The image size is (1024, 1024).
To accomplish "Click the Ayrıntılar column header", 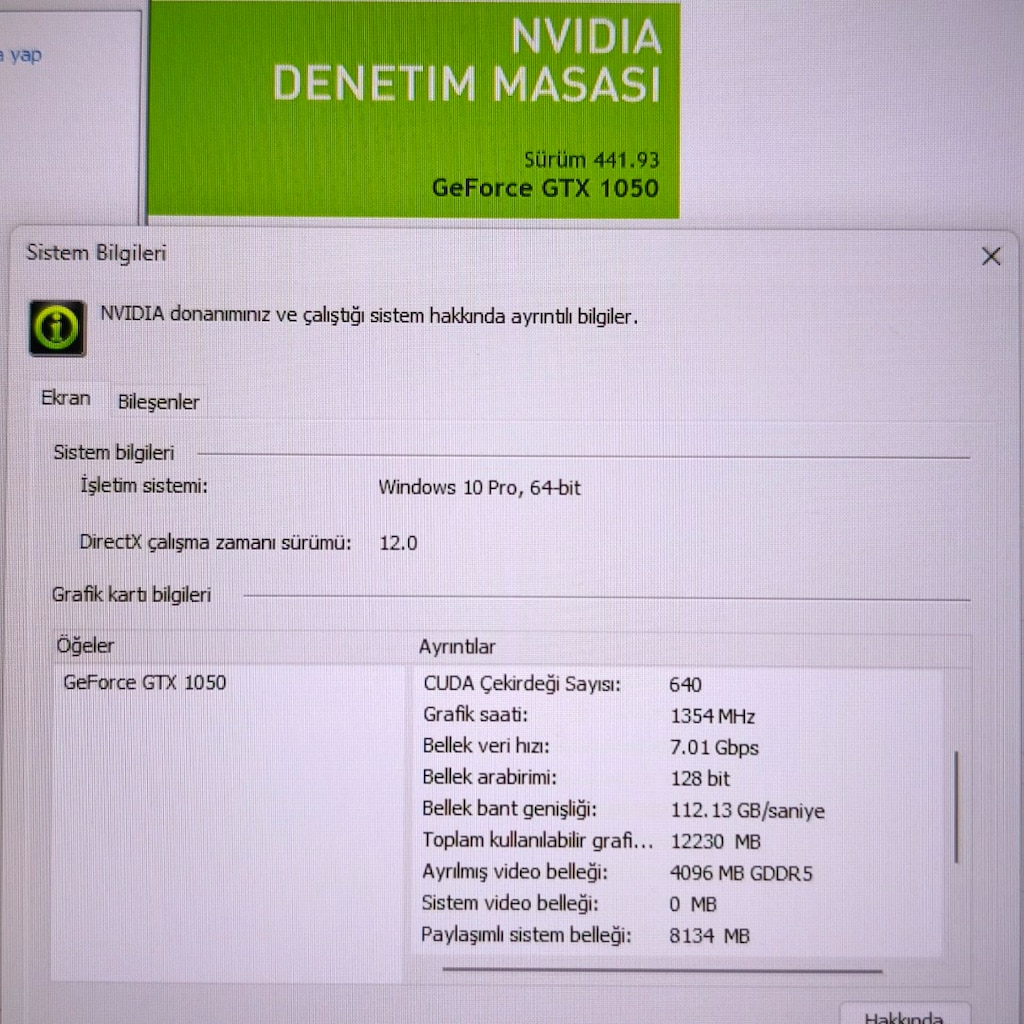I will click(x=692, y=647).
